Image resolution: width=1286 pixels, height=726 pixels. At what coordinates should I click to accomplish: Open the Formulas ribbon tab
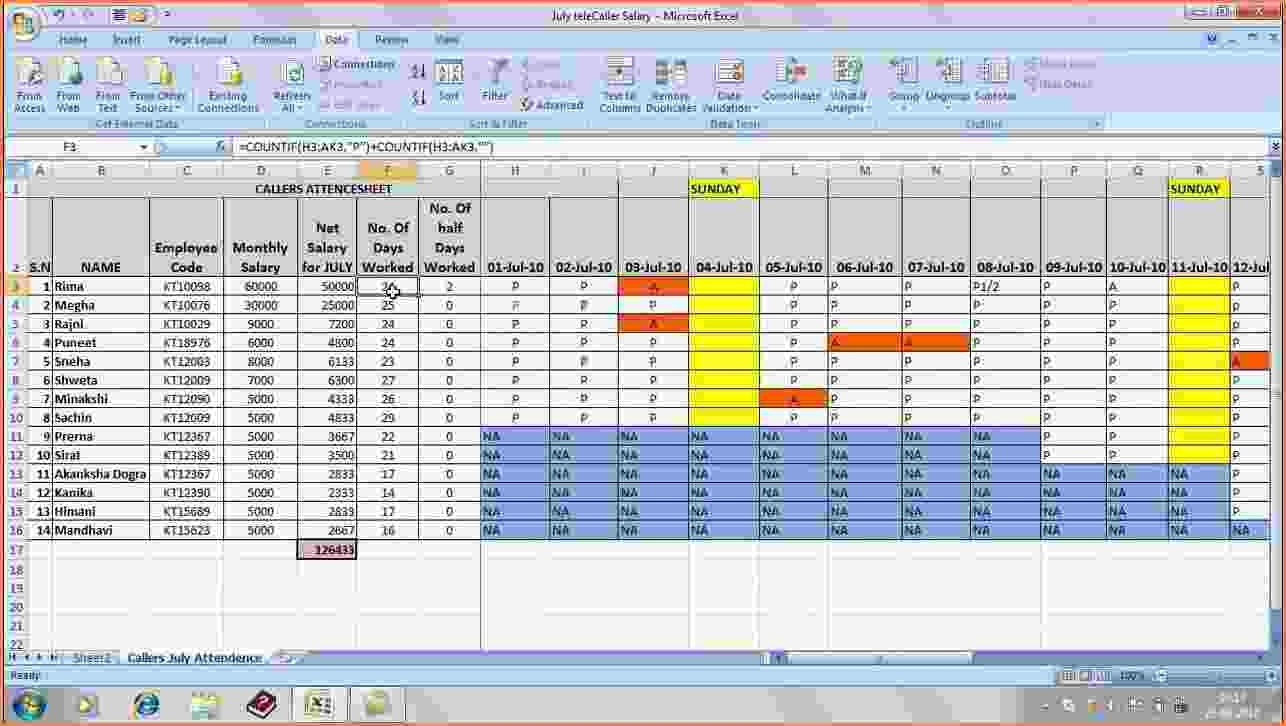click(x=274, y=40)
